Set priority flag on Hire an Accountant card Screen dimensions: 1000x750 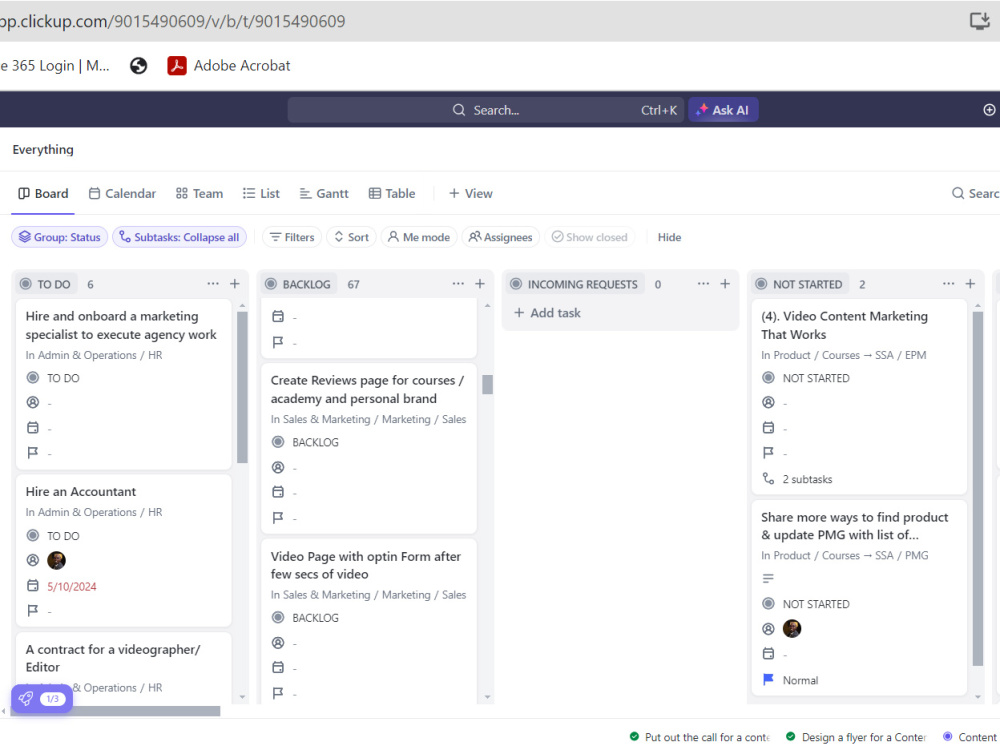pyautogui.click(x=33, y=611)
